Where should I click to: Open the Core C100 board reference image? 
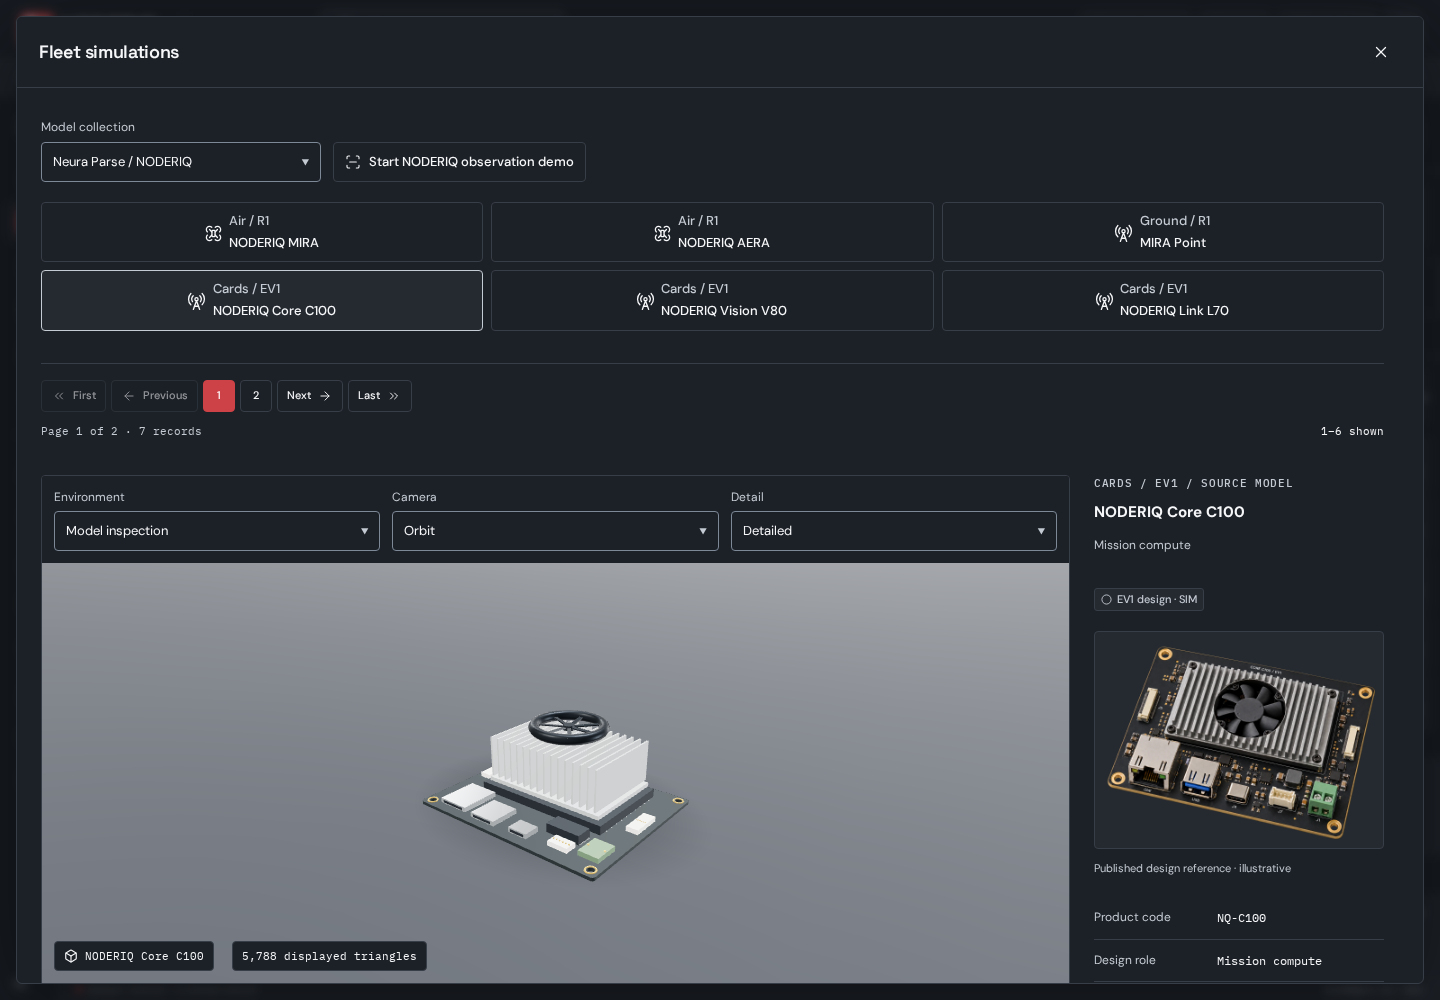point(1239,740)
